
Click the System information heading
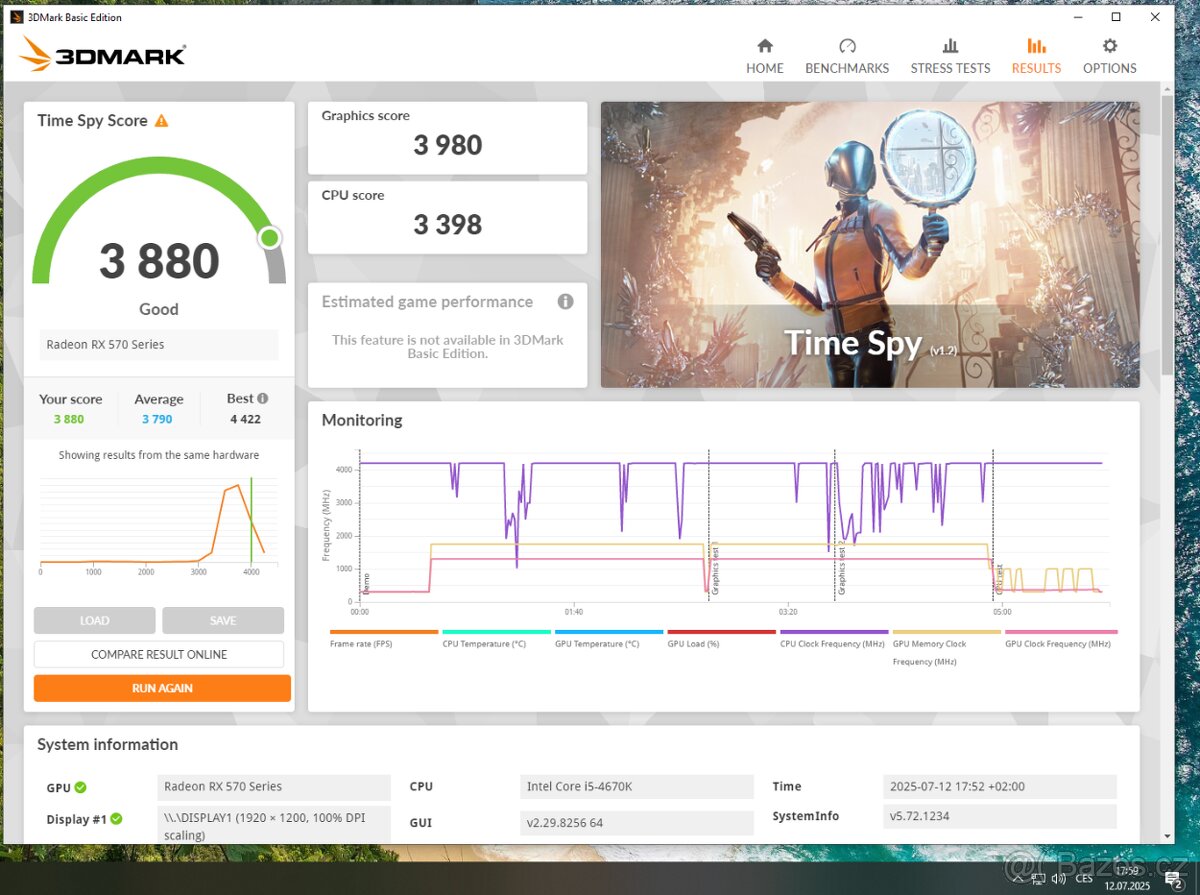(x=108, y=744)
